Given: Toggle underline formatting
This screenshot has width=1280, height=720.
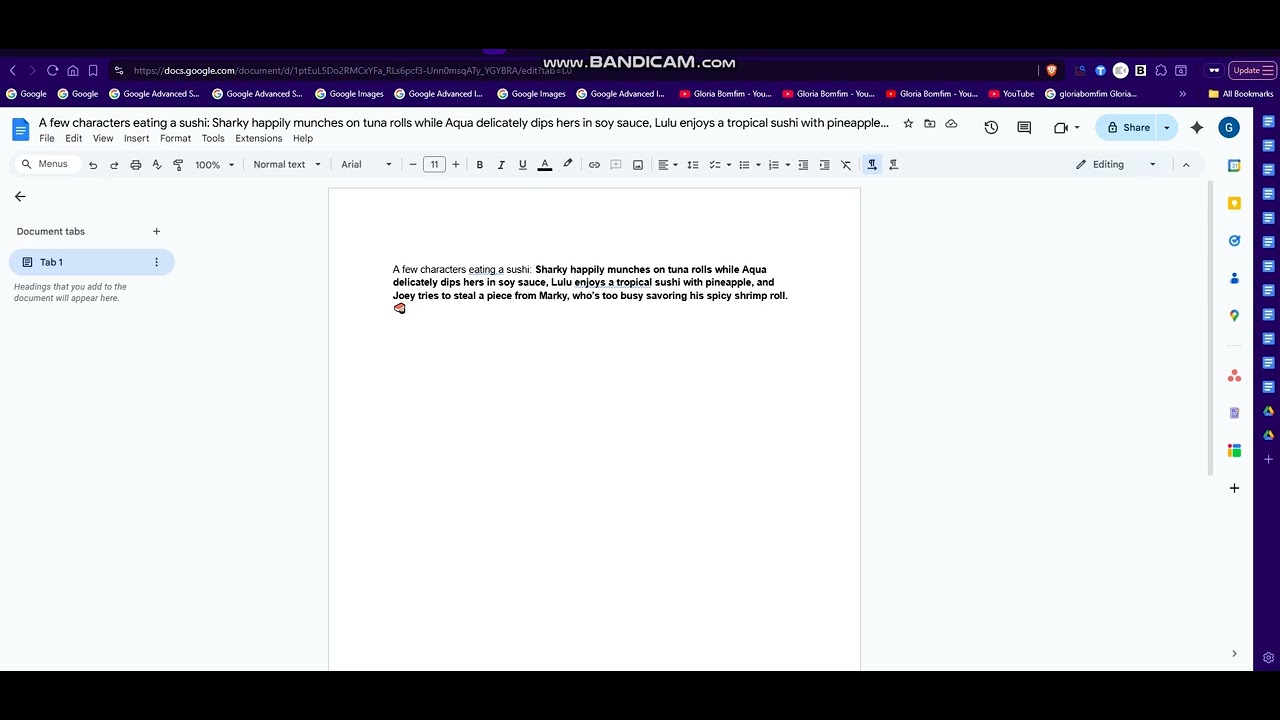Looking at the screenshot, I should point(522,165).
